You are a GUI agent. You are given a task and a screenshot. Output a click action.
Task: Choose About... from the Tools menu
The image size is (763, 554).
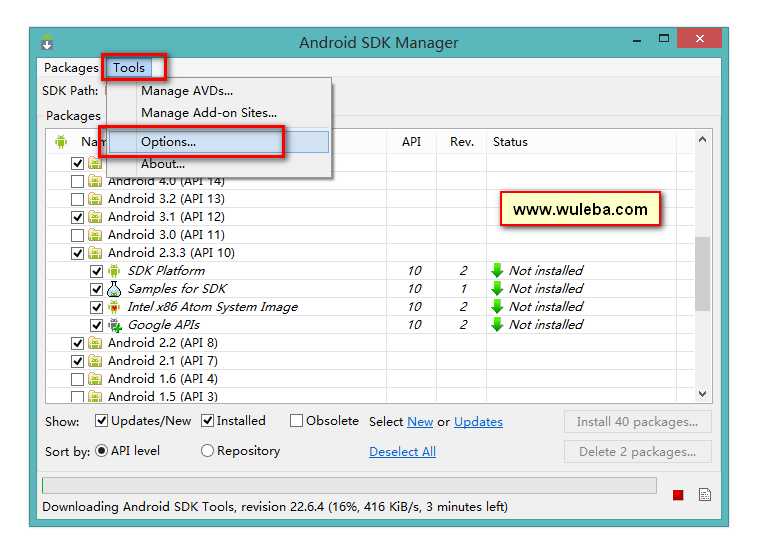coord(219,164)
